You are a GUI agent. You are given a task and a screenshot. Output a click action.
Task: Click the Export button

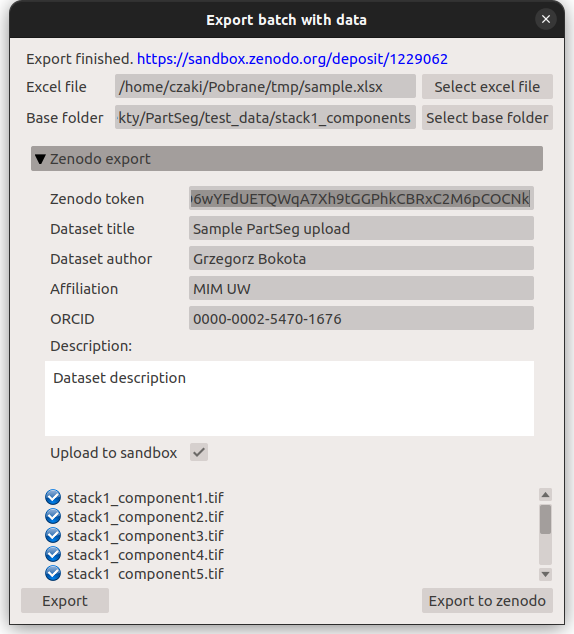coord(65,601)
